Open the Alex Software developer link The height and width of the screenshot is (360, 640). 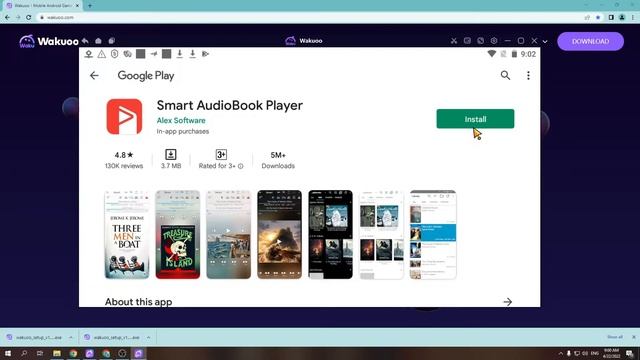[x=181, y=120]
